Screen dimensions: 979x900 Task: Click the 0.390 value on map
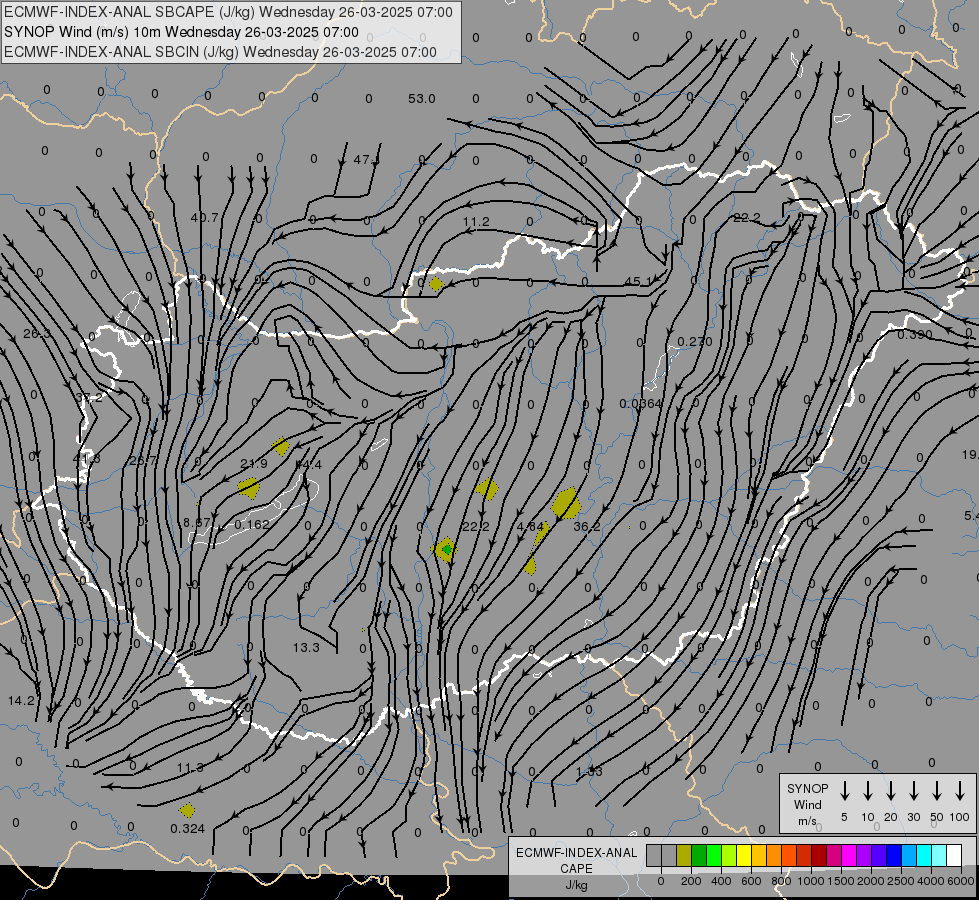pos(915,335)
